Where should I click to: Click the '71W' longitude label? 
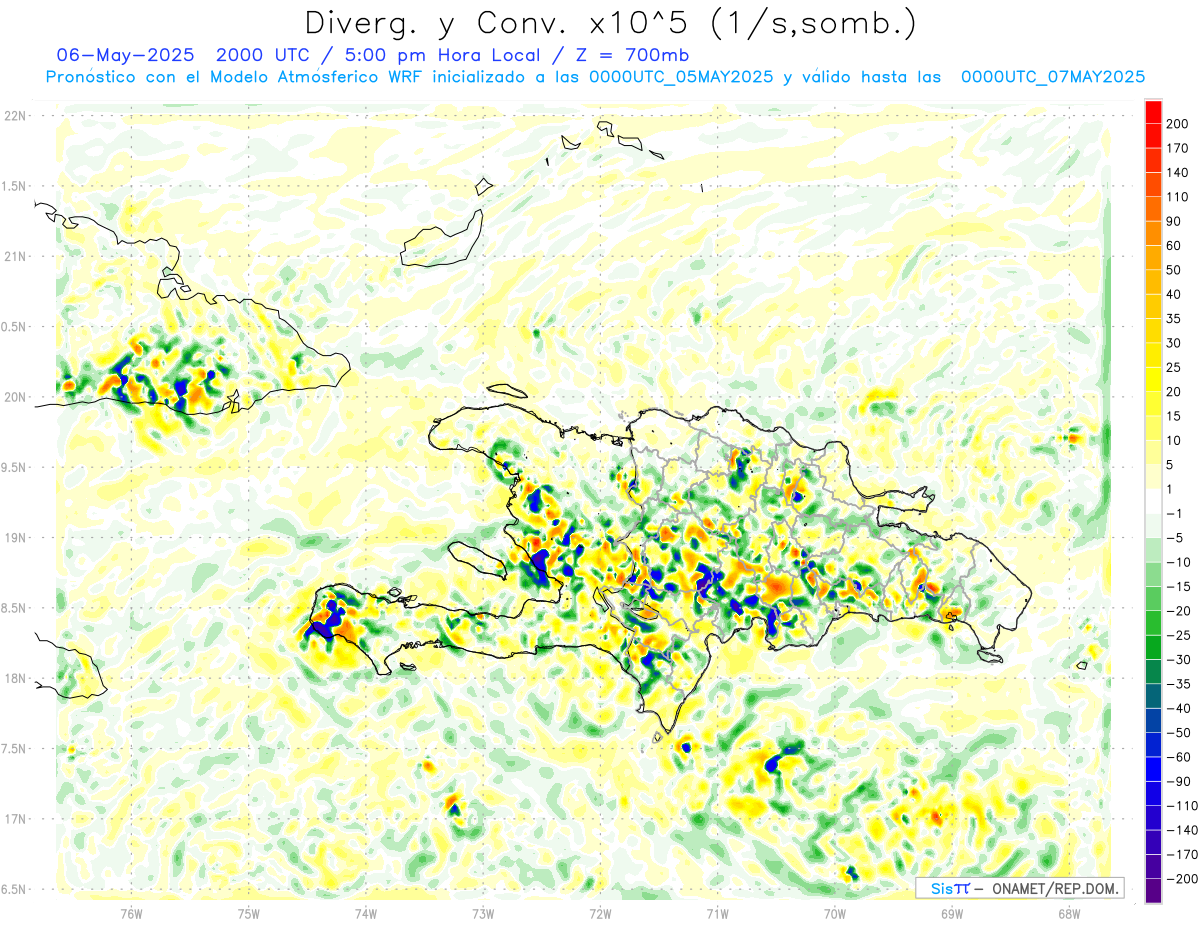pos(717,913)
